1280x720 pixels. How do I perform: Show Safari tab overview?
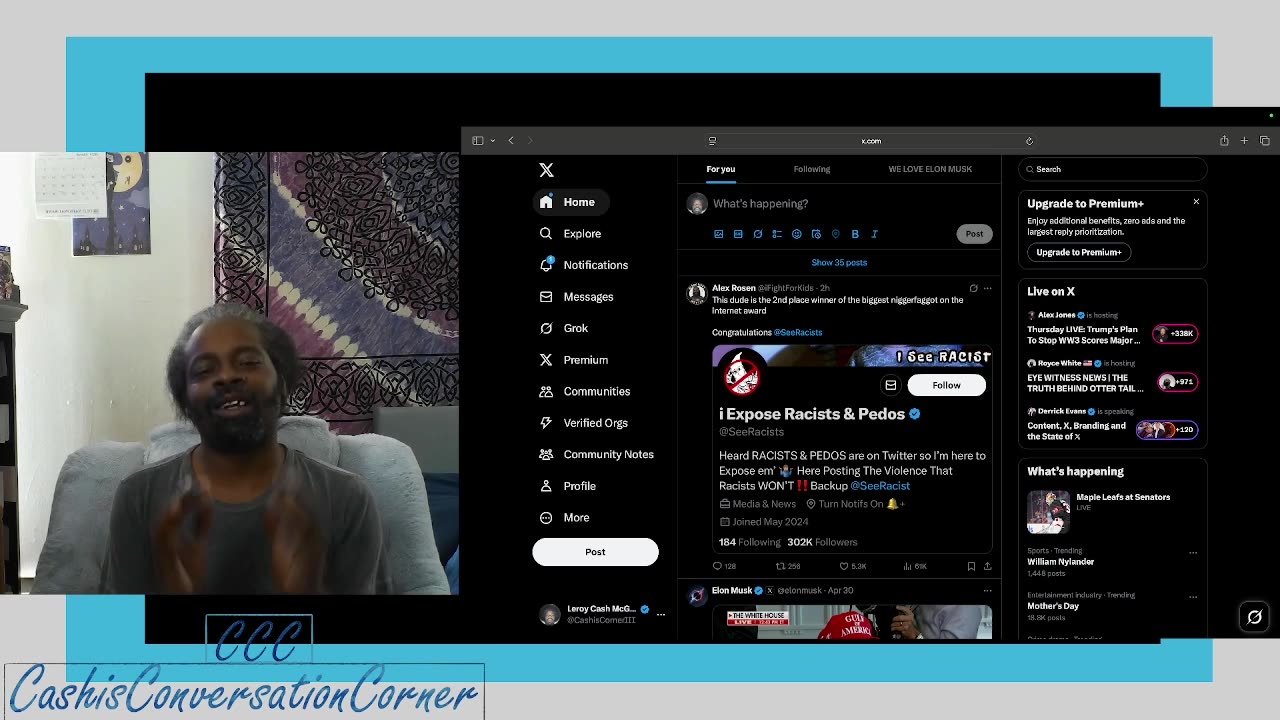click(1264, 141)
